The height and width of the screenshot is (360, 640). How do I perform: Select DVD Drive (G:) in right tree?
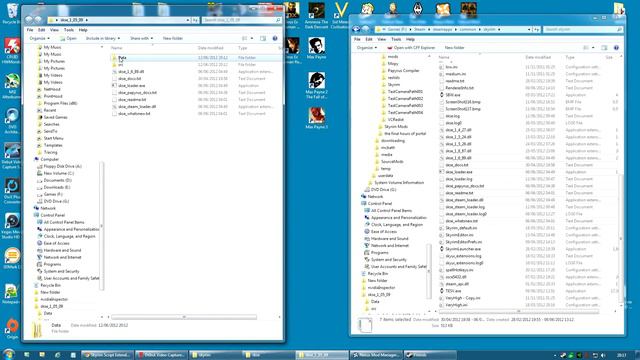point(383,189)
